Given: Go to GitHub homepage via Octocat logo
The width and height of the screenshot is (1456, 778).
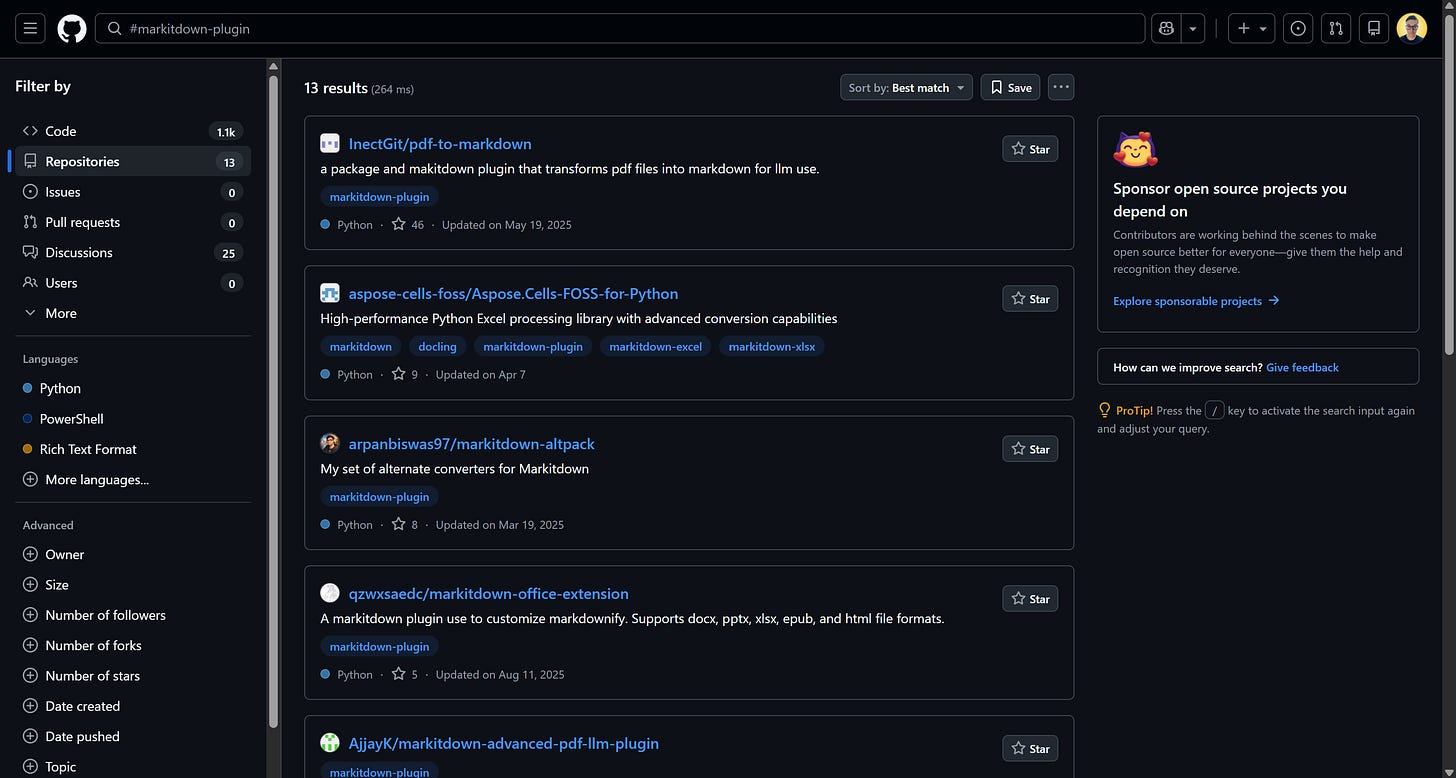Looking at the screenshot, I should tap(72, 28).
